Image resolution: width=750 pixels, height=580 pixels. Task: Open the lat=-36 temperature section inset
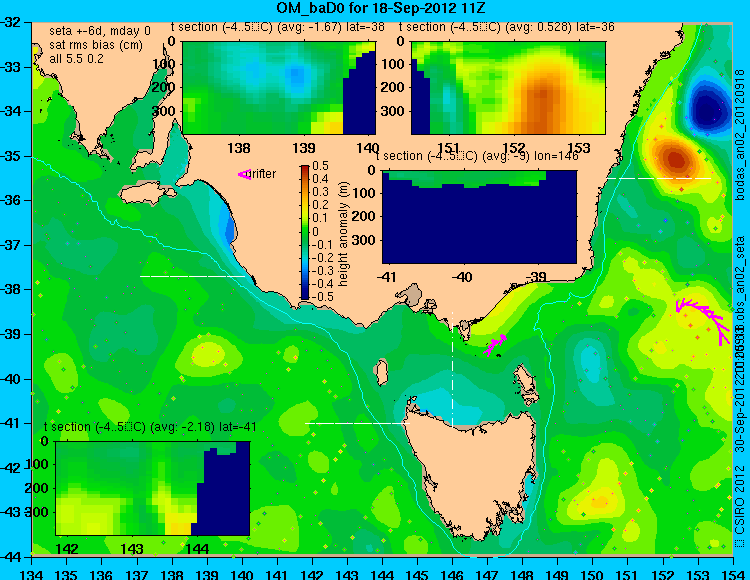click(x=508, y=88)
